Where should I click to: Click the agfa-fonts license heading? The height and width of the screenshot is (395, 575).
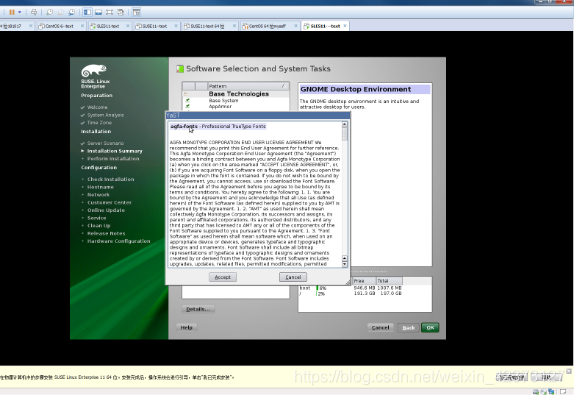[218, 126]
